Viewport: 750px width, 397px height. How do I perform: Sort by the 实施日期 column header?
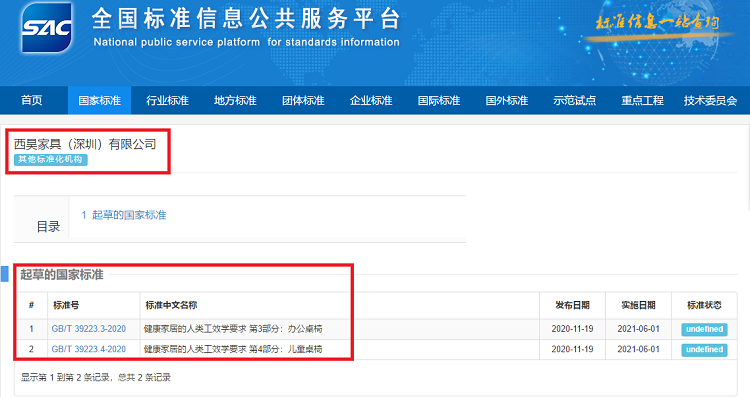click(638, 305)
